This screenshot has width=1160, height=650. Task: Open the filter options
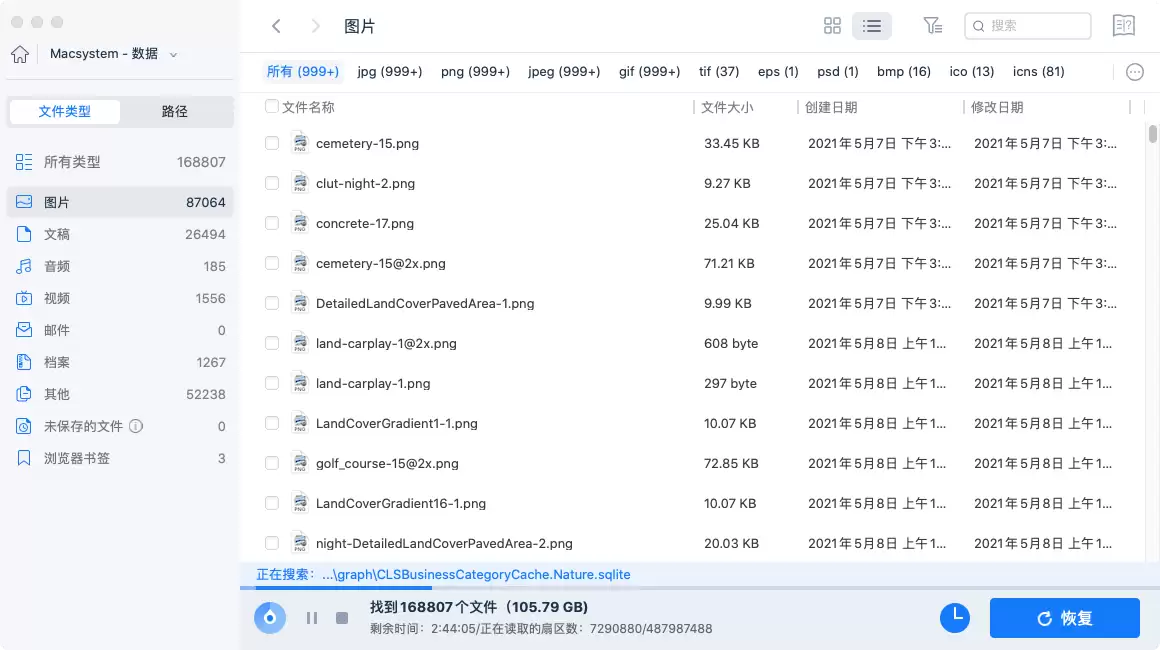pos(933,26)
